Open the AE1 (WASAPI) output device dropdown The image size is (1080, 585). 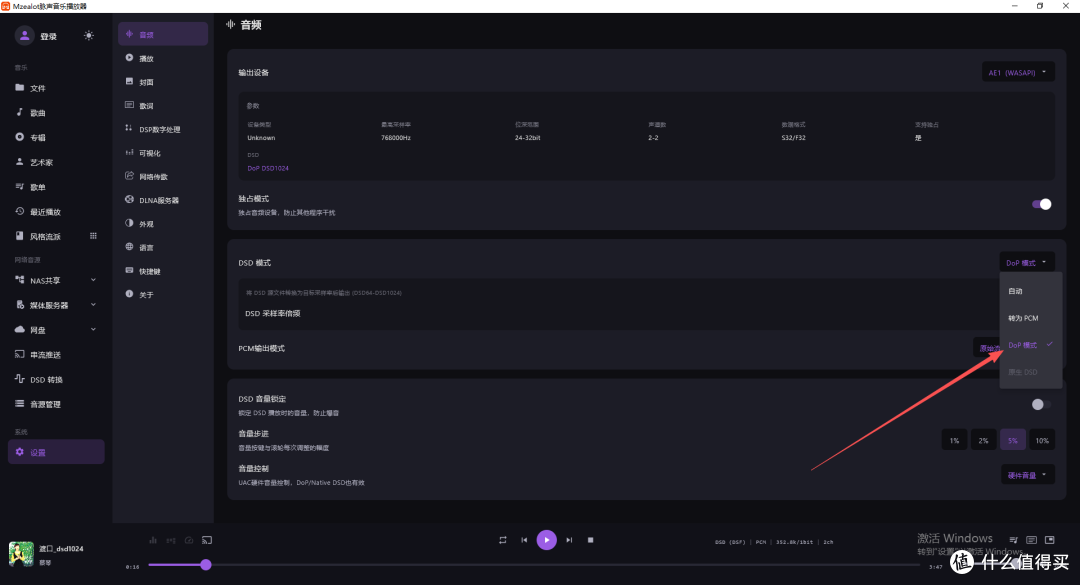click(x=1018, y=72)
